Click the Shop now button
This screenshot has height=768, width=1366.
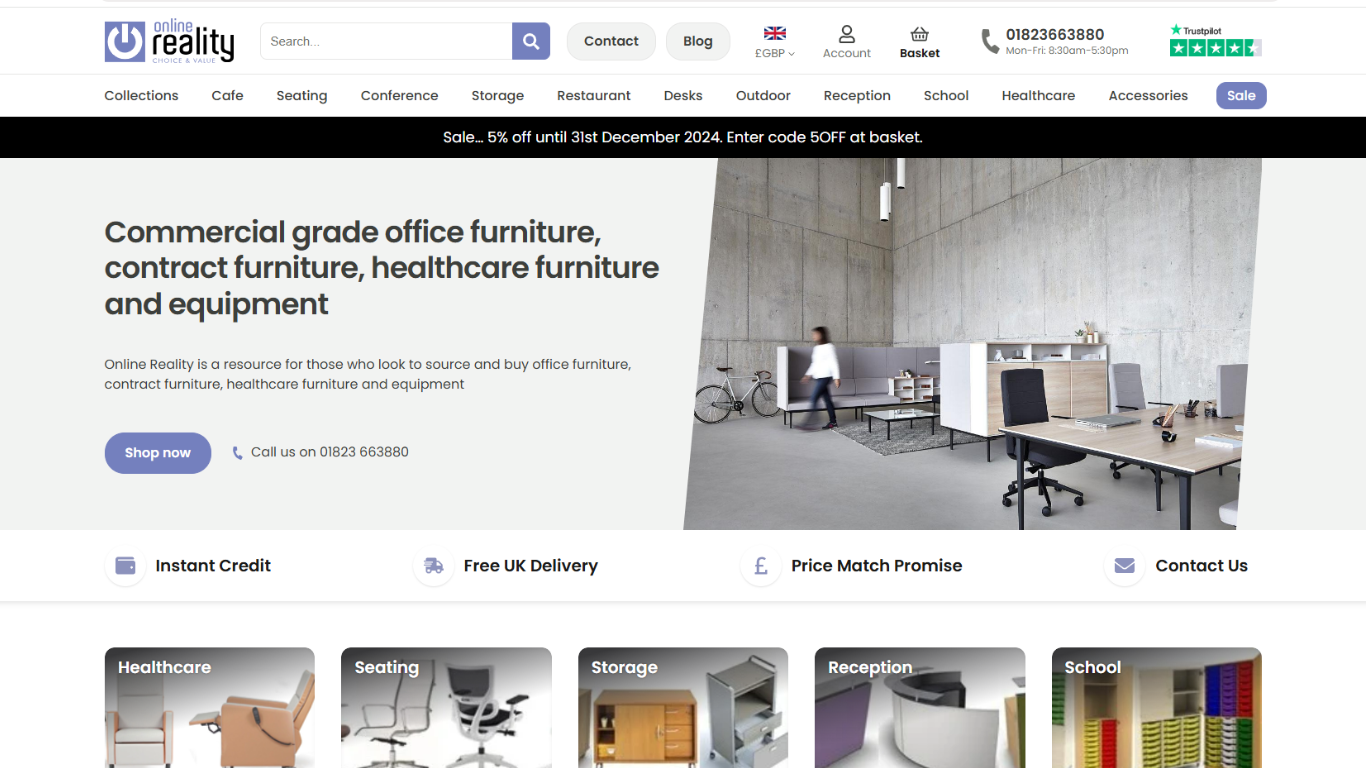pos(158,453)
